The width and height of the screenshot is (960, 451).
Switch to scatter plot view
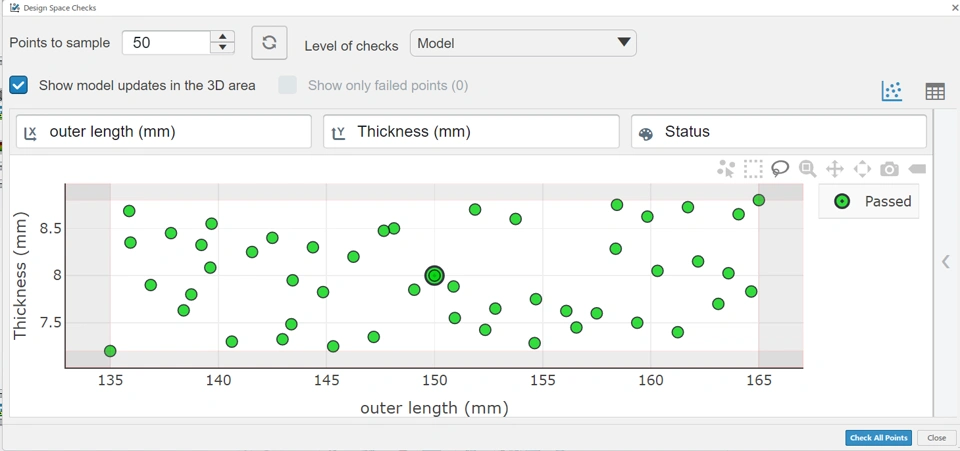pyautogui.click(x=892, y=91)
